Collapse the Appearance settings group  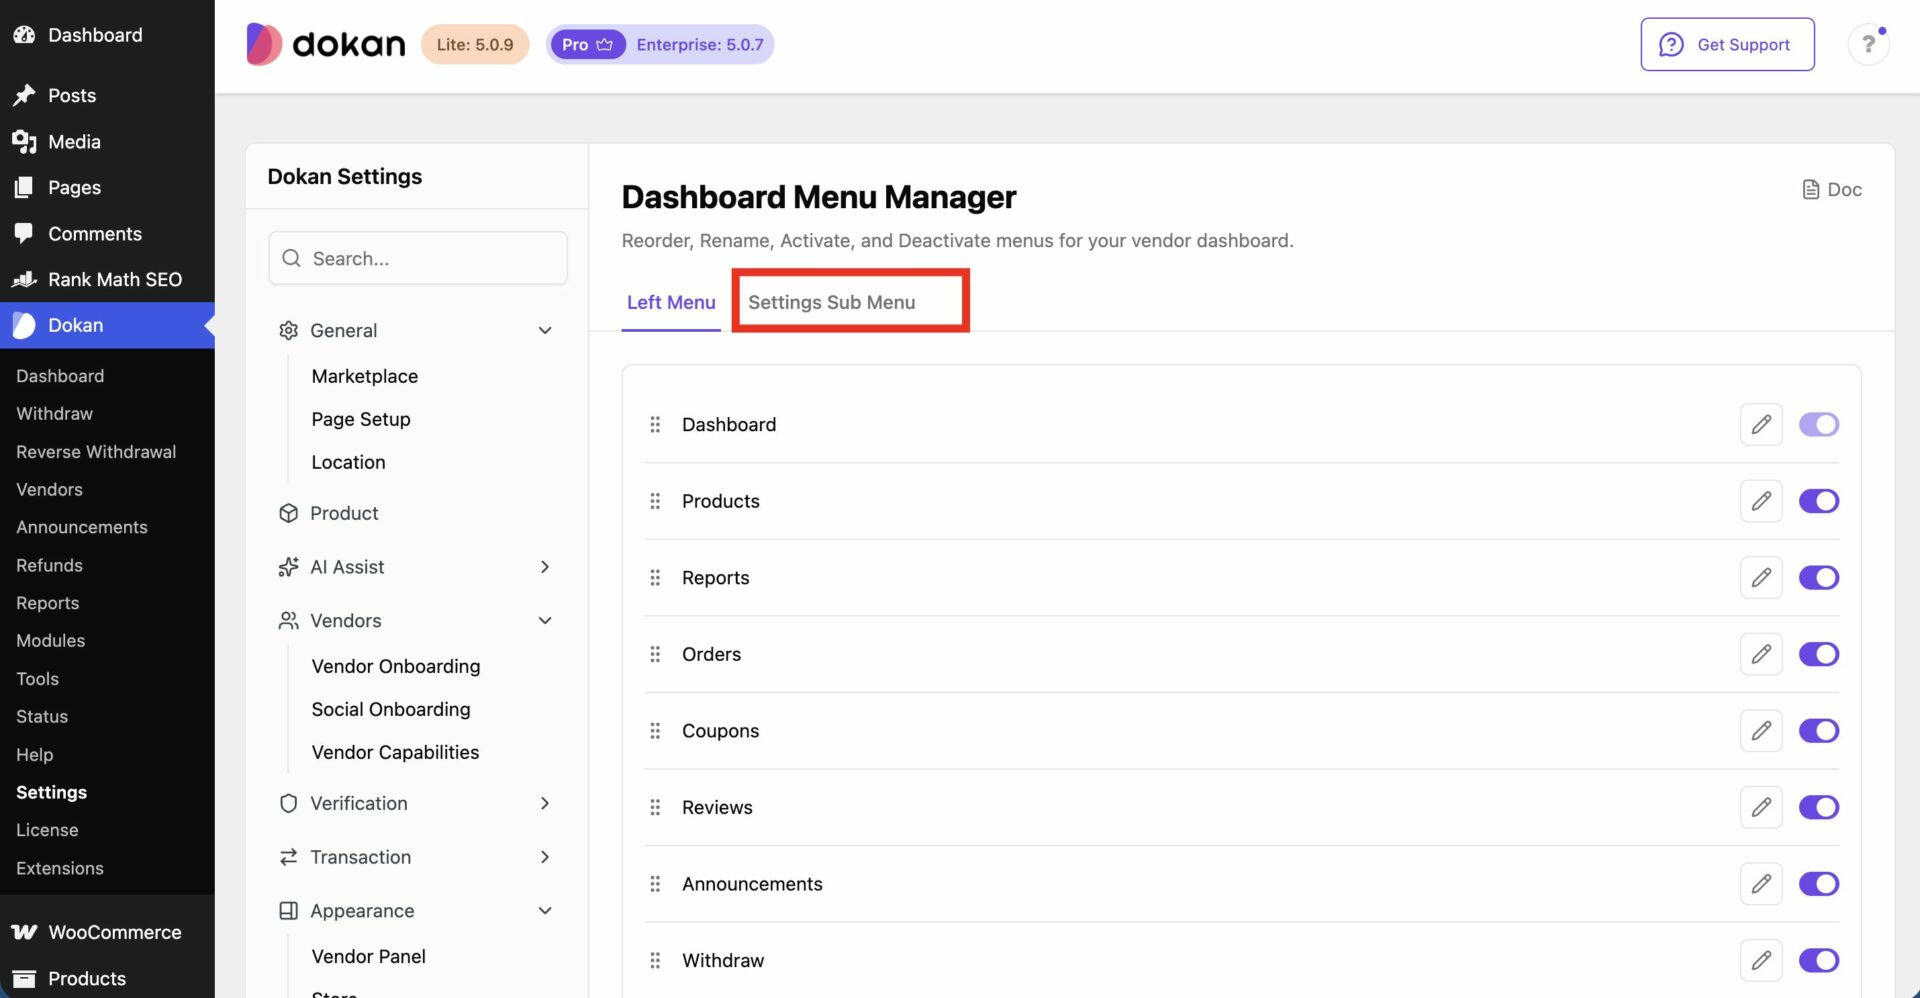click(545, 911)
